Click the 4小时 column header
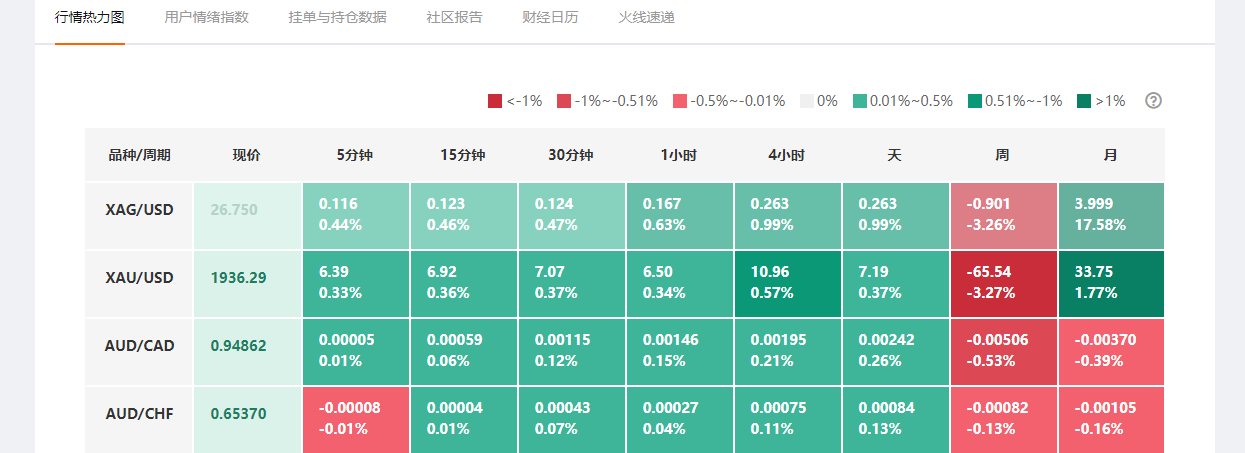The width and height of the screenshot is (1245, 453). [x=787, y=155]
